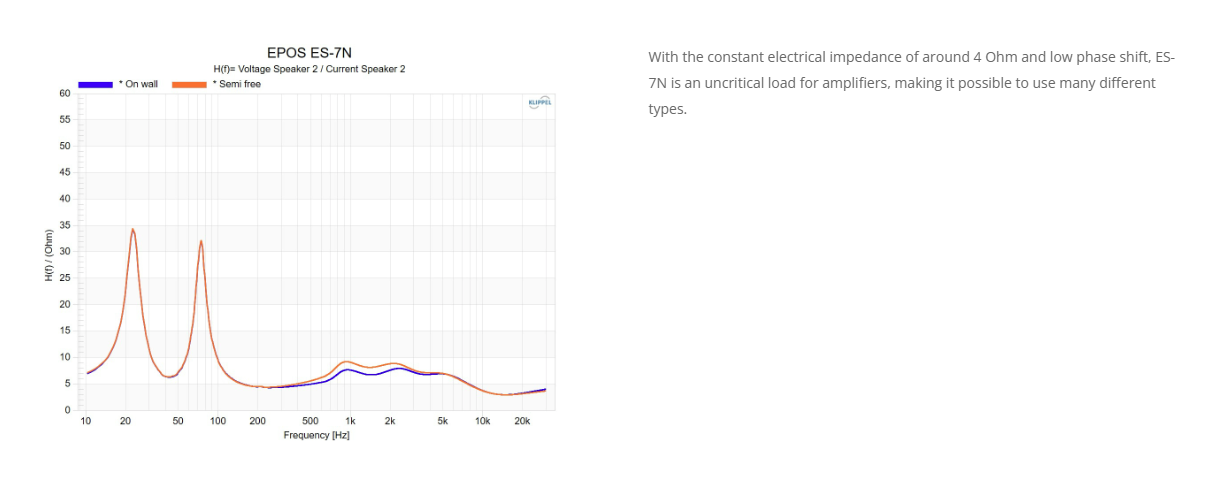This screenshot has width=1226, height=482.
Task: Click the 5k tick on the frequency axis
Action: pos(442,421)
